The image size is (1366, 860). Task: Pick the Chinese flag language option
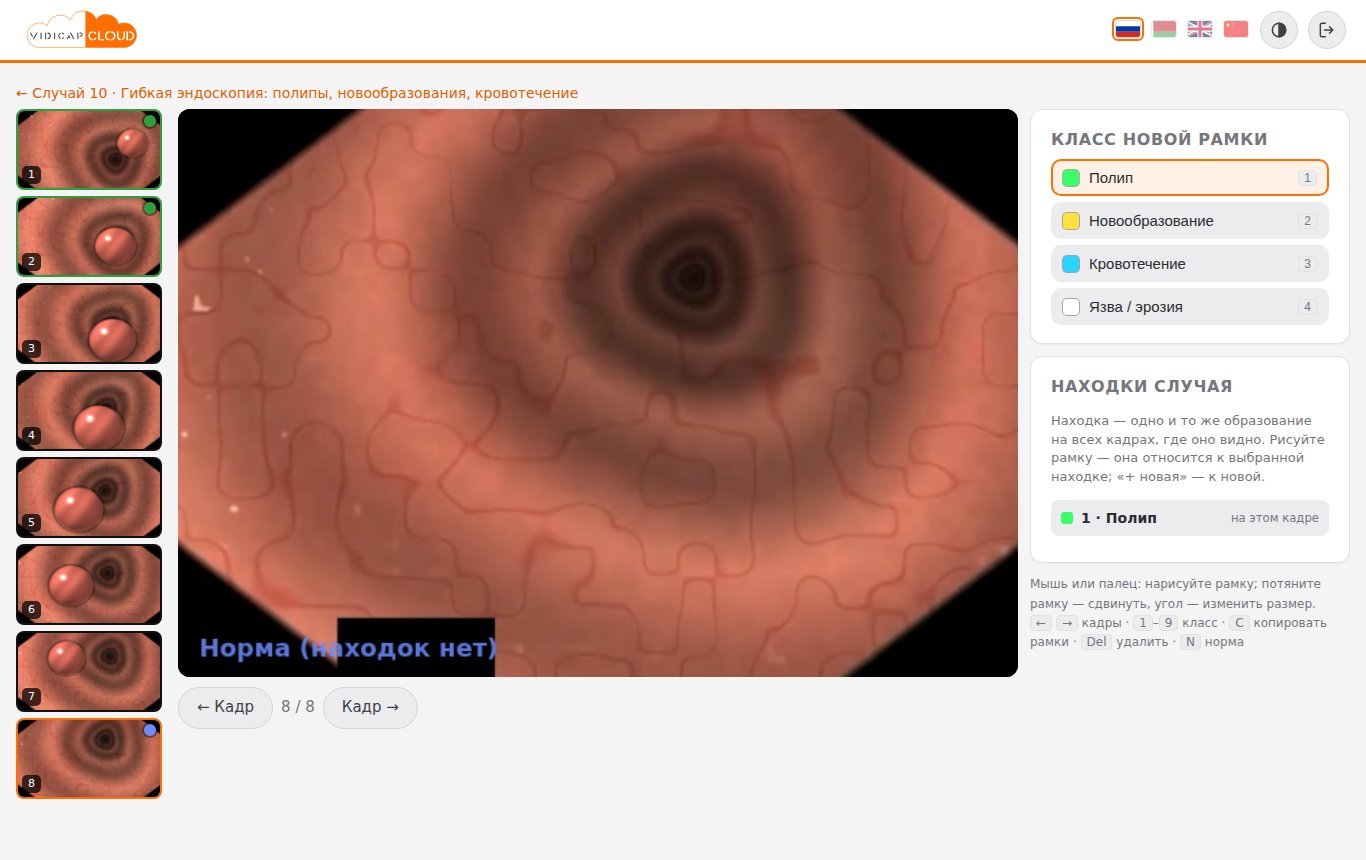tap(1236, 29)
